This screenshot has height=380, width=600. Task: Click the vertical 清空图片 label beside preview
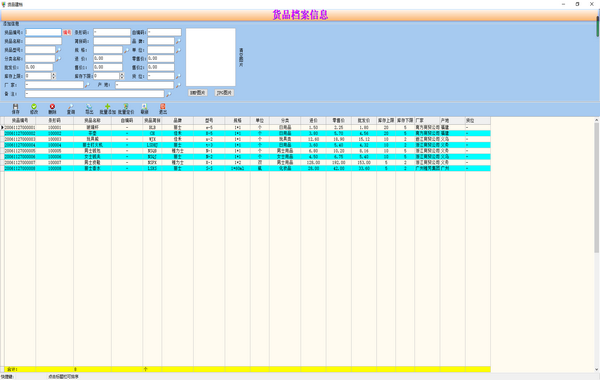[x=241, y=57]
